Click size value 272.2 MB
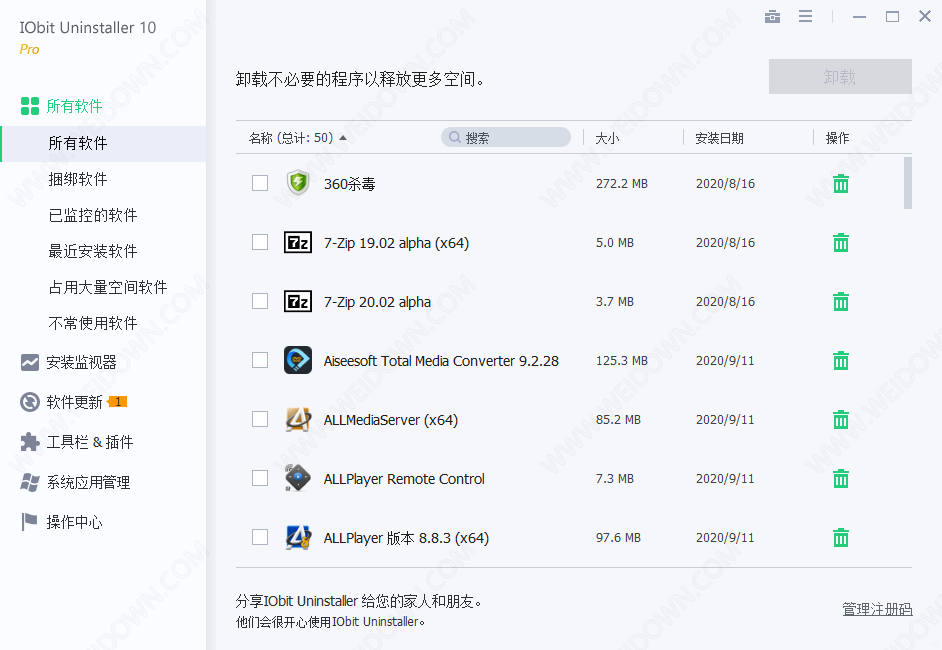The height and width of the screenshot is (650, 942). click(x=622, y=184)
